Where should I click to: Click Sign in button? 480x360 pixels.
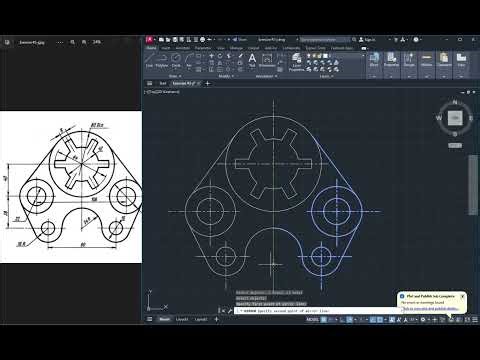[367, 40]
